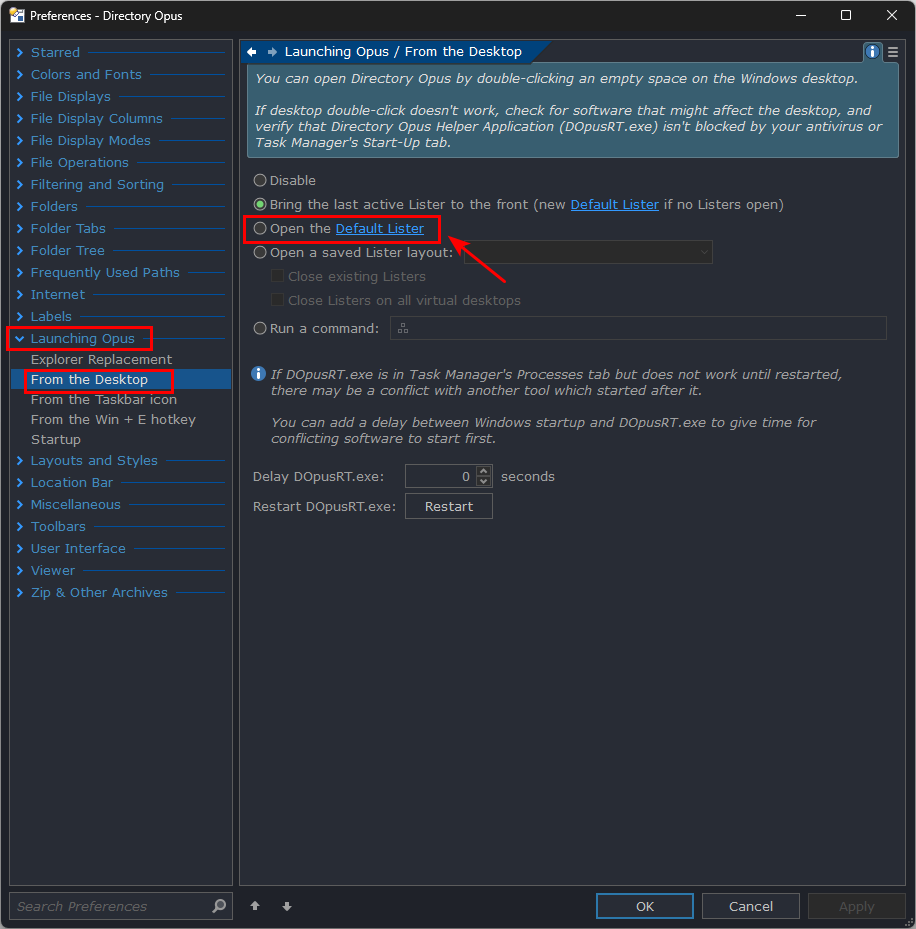Expand the Starred category

tap(20, 53)
